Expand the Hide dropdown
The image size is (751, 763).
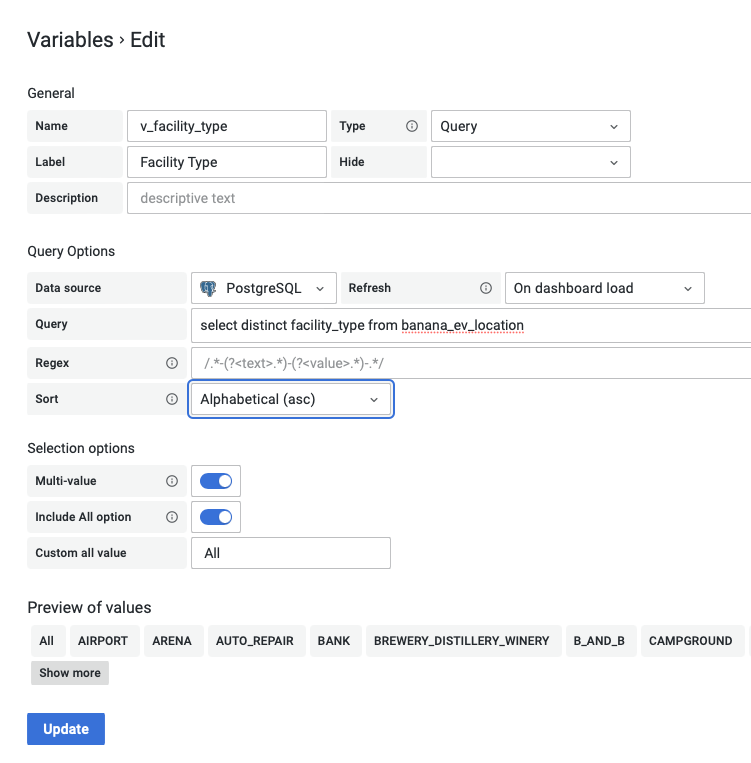point(531,162)
